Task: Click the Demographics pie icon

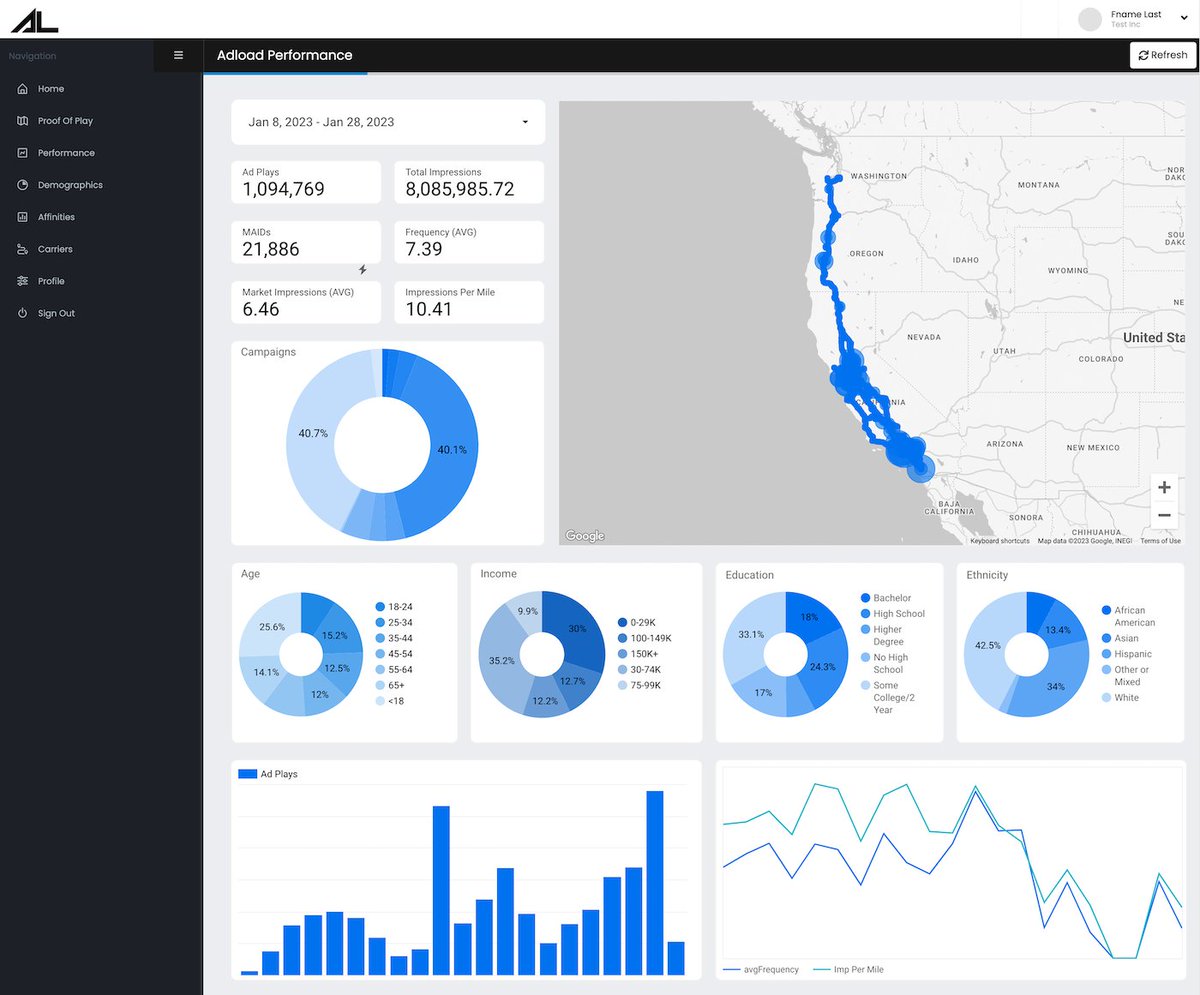Action: pyautogui.click(x=22, y=185)
